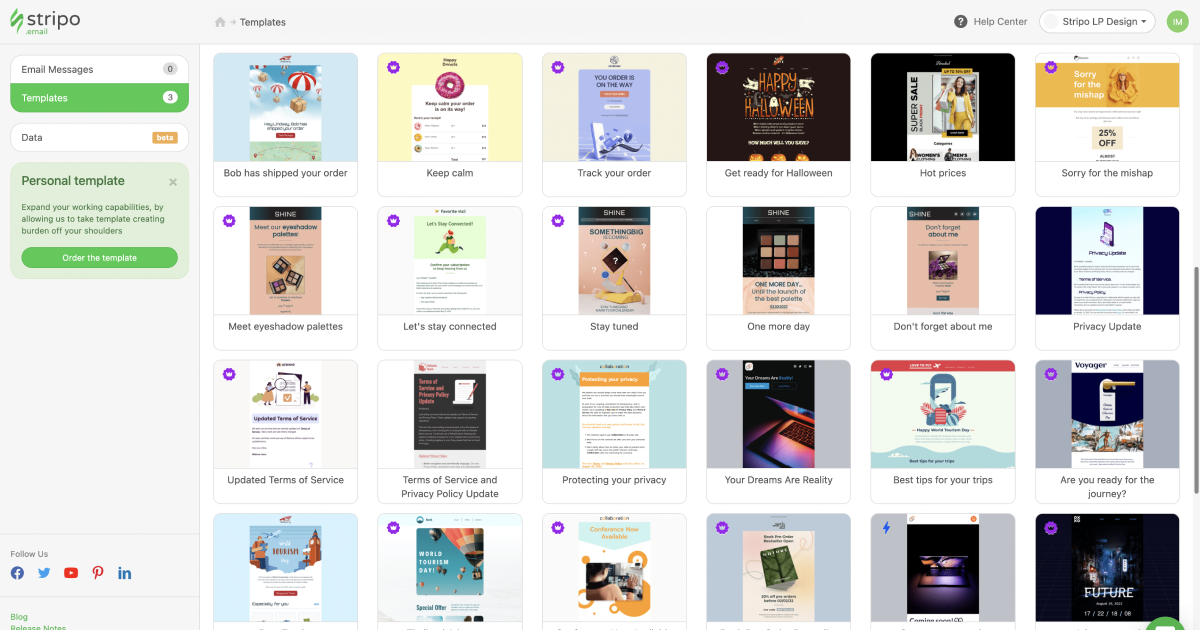The height and width of the screenshot is (630, 1200).
Task: Go to home via breadcrumb house icon
Action: pyautogui.click(x=220, y=22)
